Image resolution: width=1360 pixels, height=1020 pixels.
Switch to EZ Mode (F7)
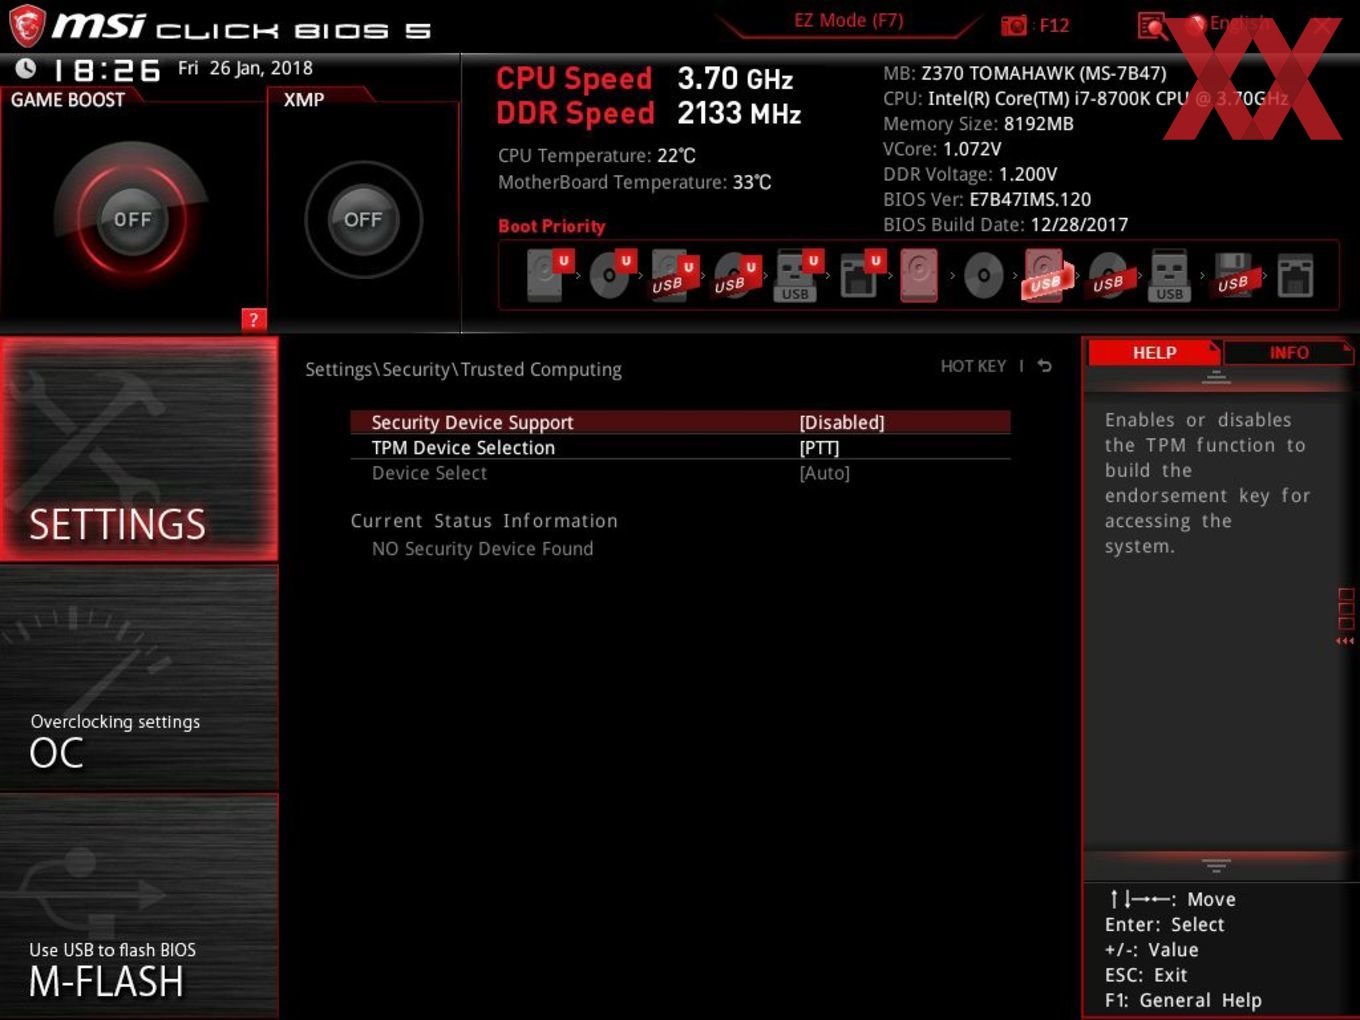848,21
